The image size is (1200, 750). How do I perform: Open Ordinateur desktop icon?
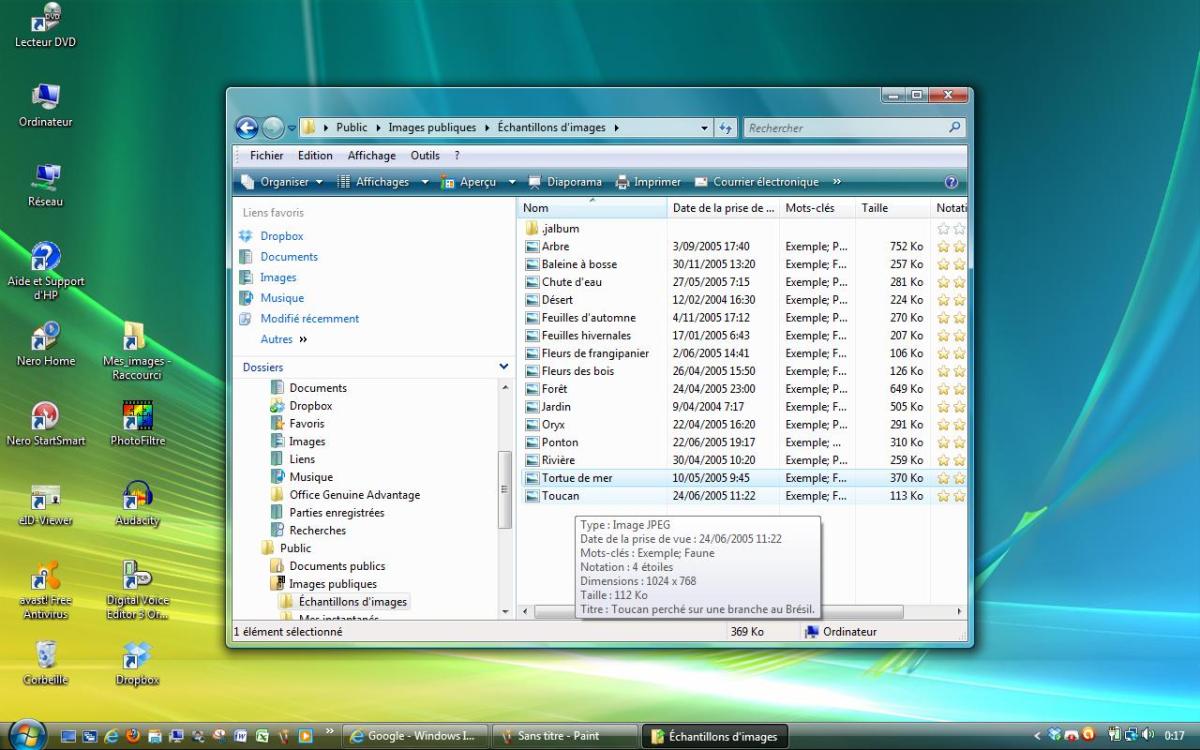(46, 106)
